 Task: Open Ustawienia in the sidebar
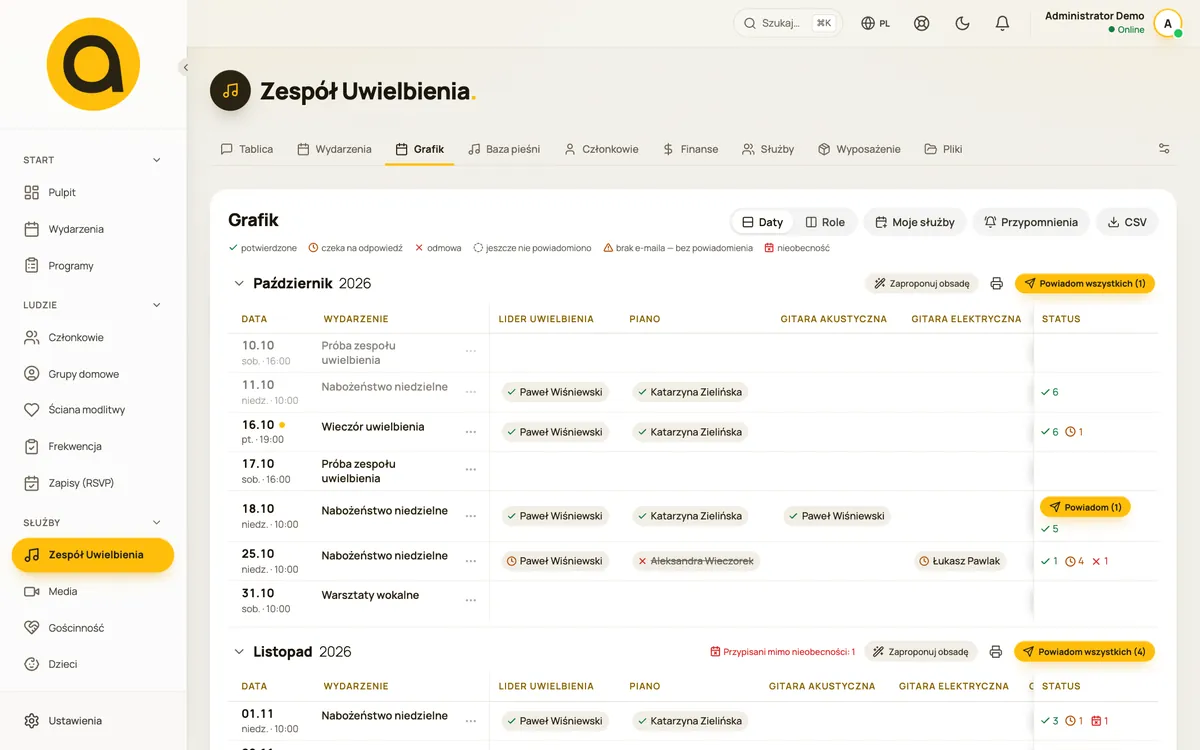click(93, 721)
